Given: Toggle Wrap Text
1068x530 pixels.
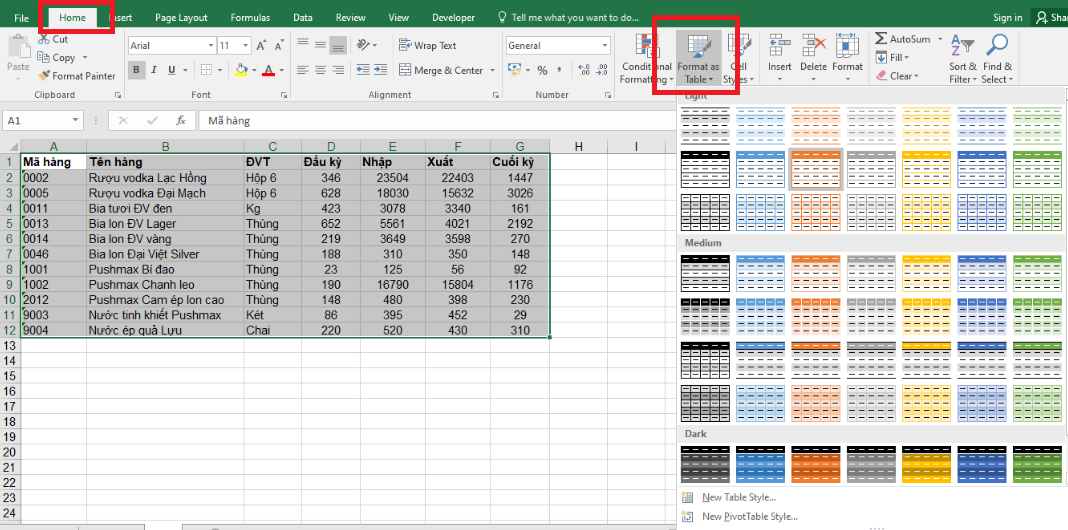Looking at the screenshot, I should [x=427, y=46].
